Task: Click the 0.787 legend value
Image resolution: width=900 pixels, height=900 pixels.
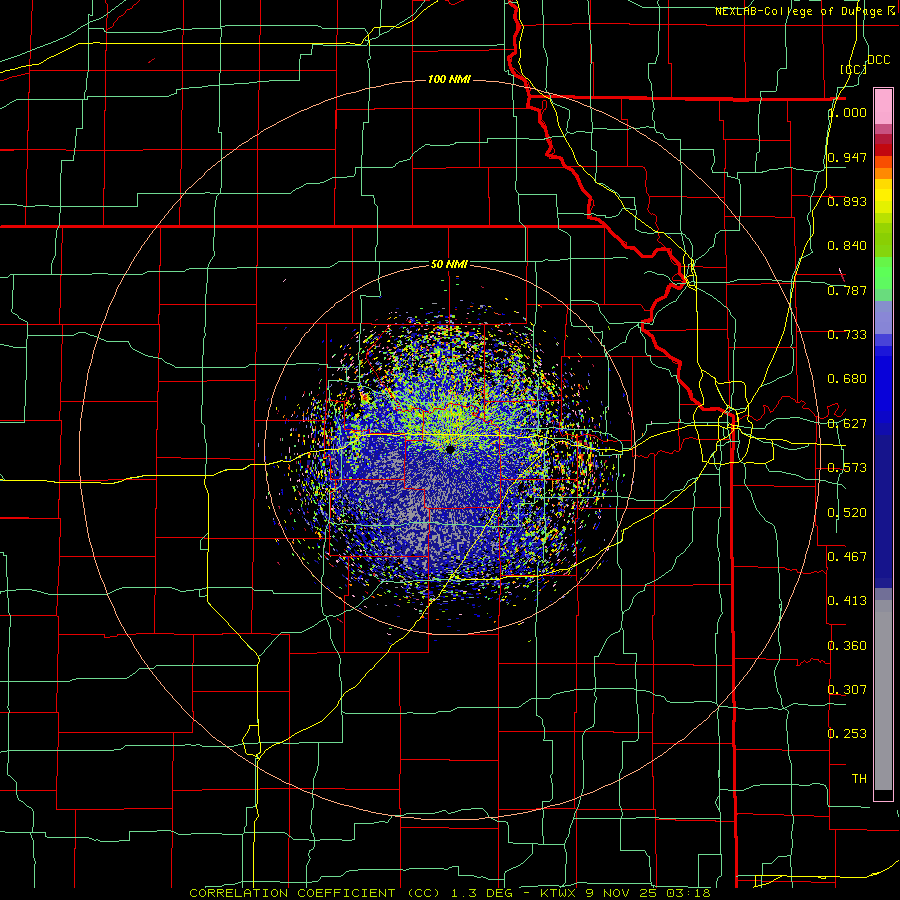Action: pos(847,290)
